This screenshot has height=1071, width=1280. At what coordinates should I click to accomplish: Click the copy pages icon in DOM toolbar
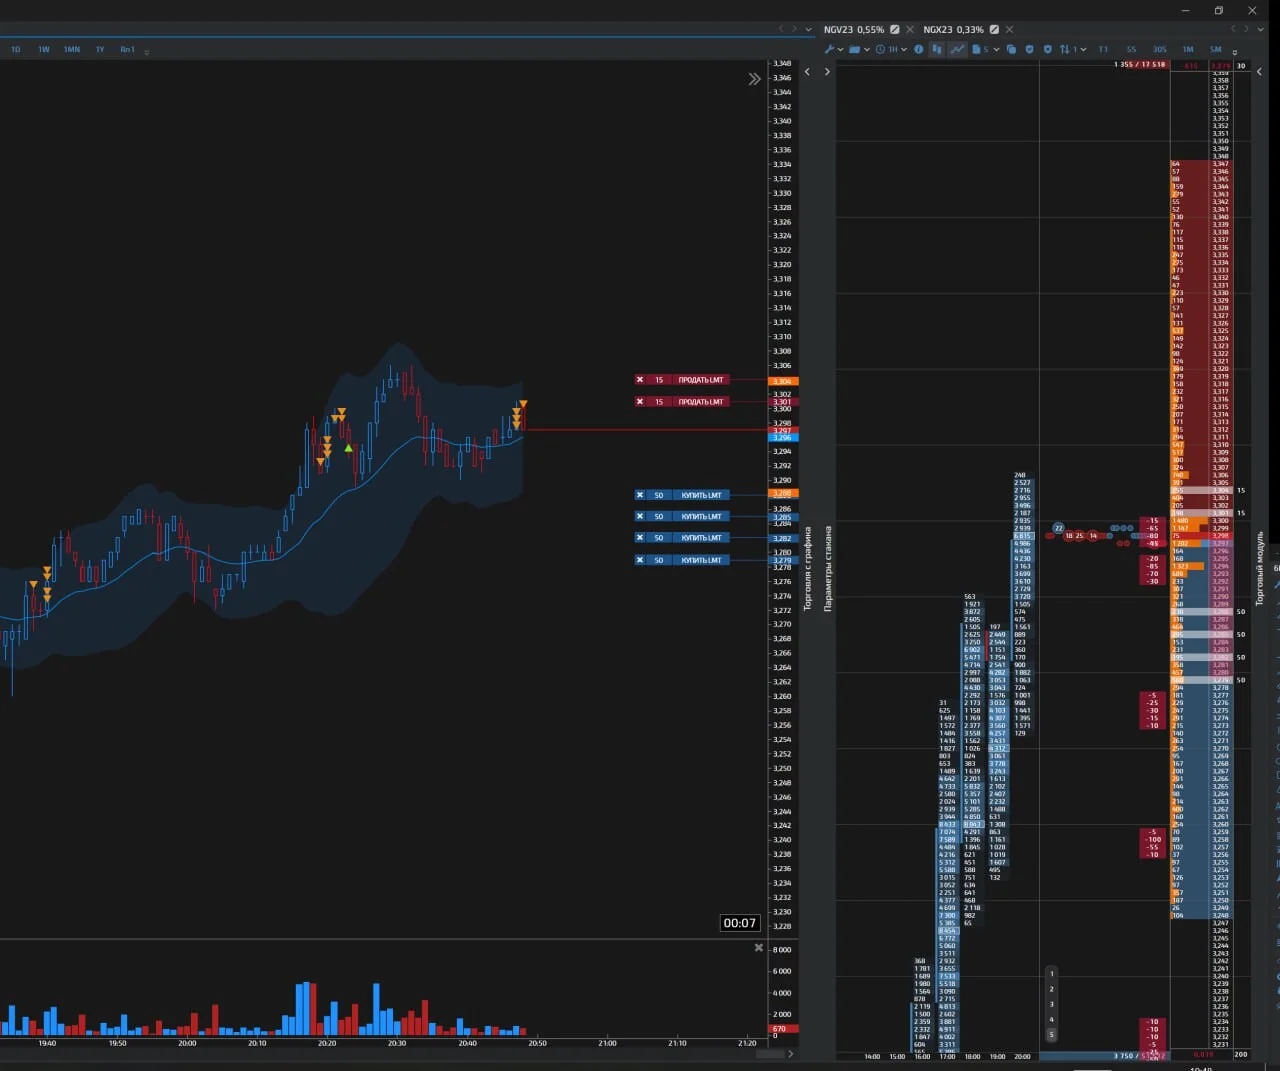[1011, 49]
